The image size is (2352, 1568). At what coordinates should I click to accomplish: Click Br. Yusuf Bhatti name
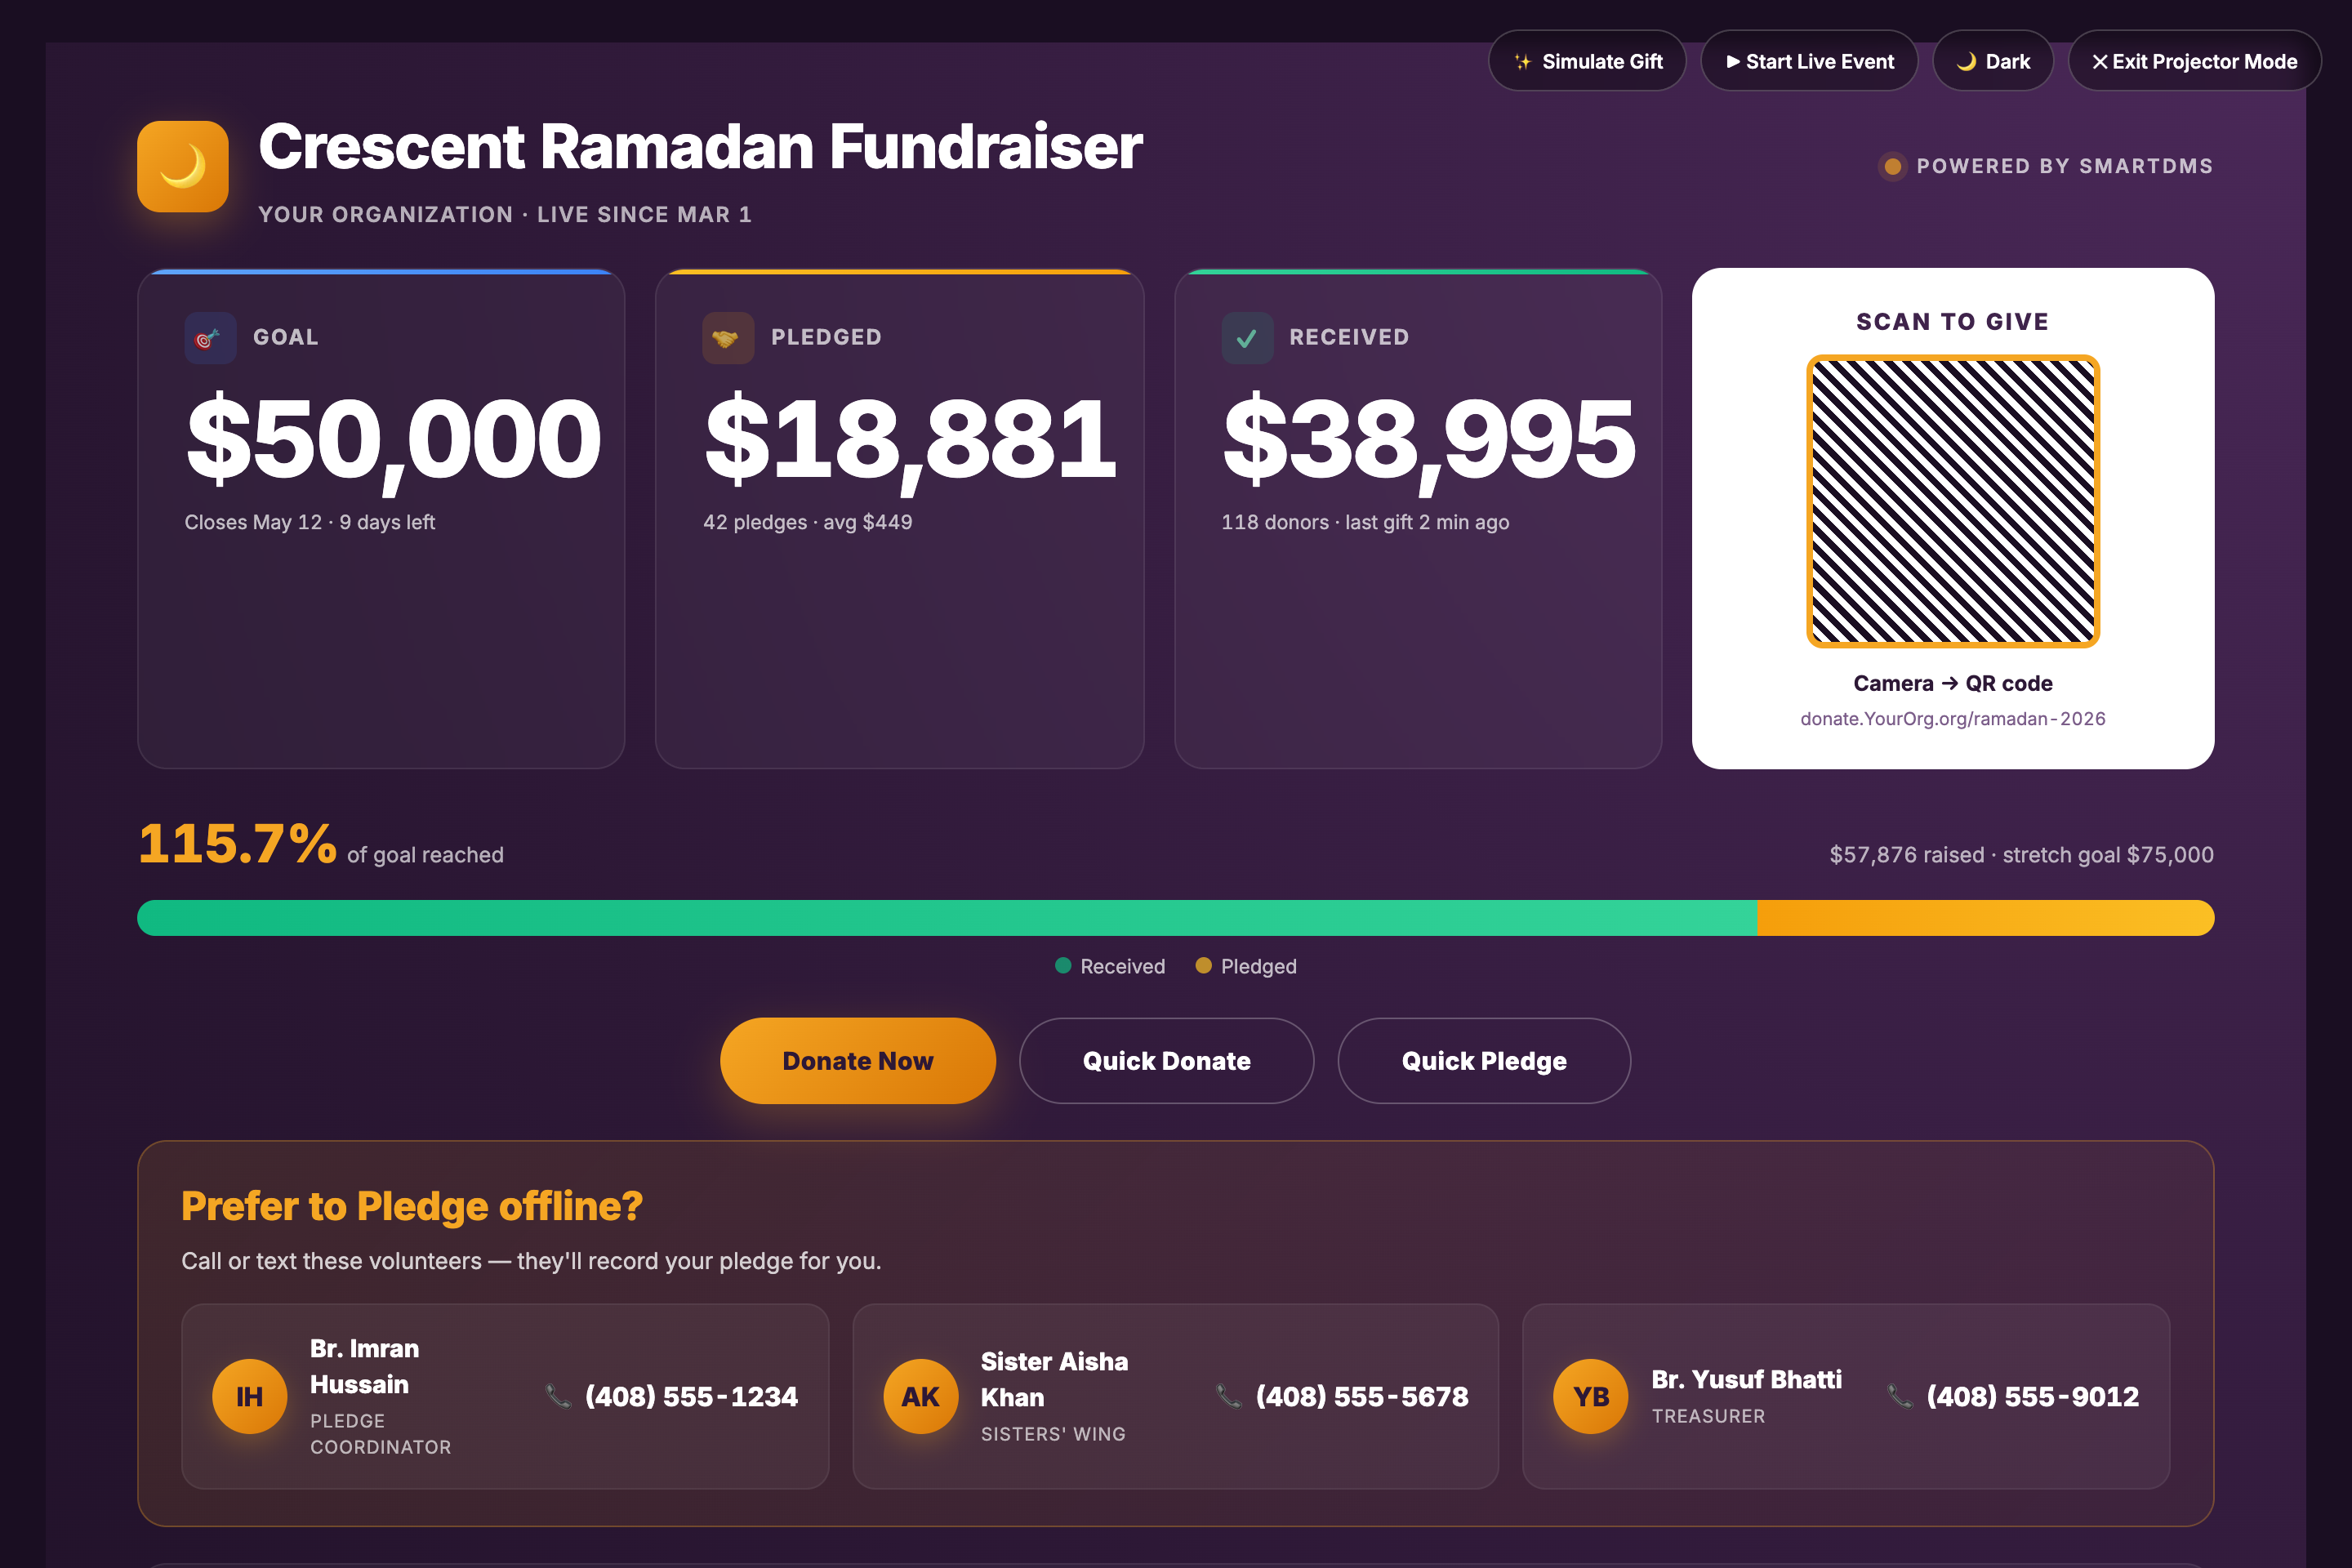point(1746,1380)
